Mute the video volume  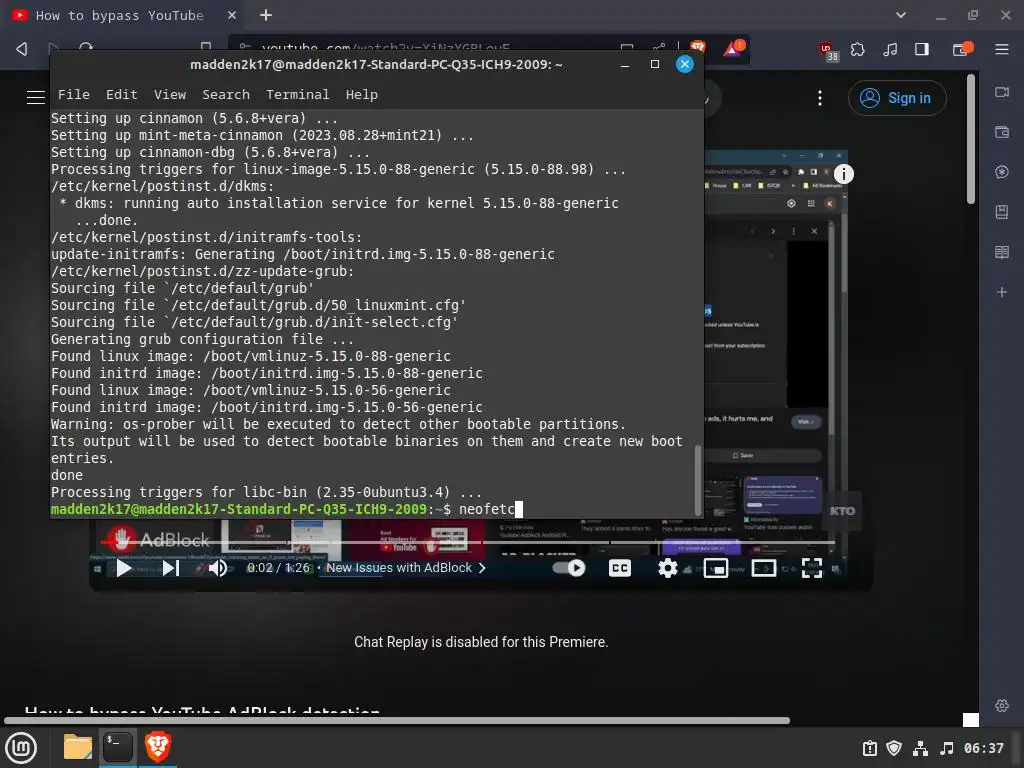[x=217, y=568]
